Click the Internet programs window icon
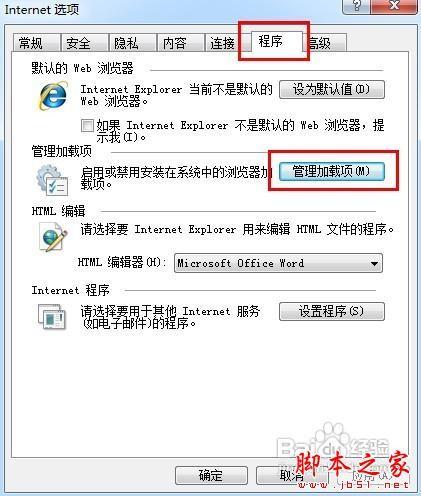The width and height of the screenshot is (421, 496). click(x=52, y=316)
